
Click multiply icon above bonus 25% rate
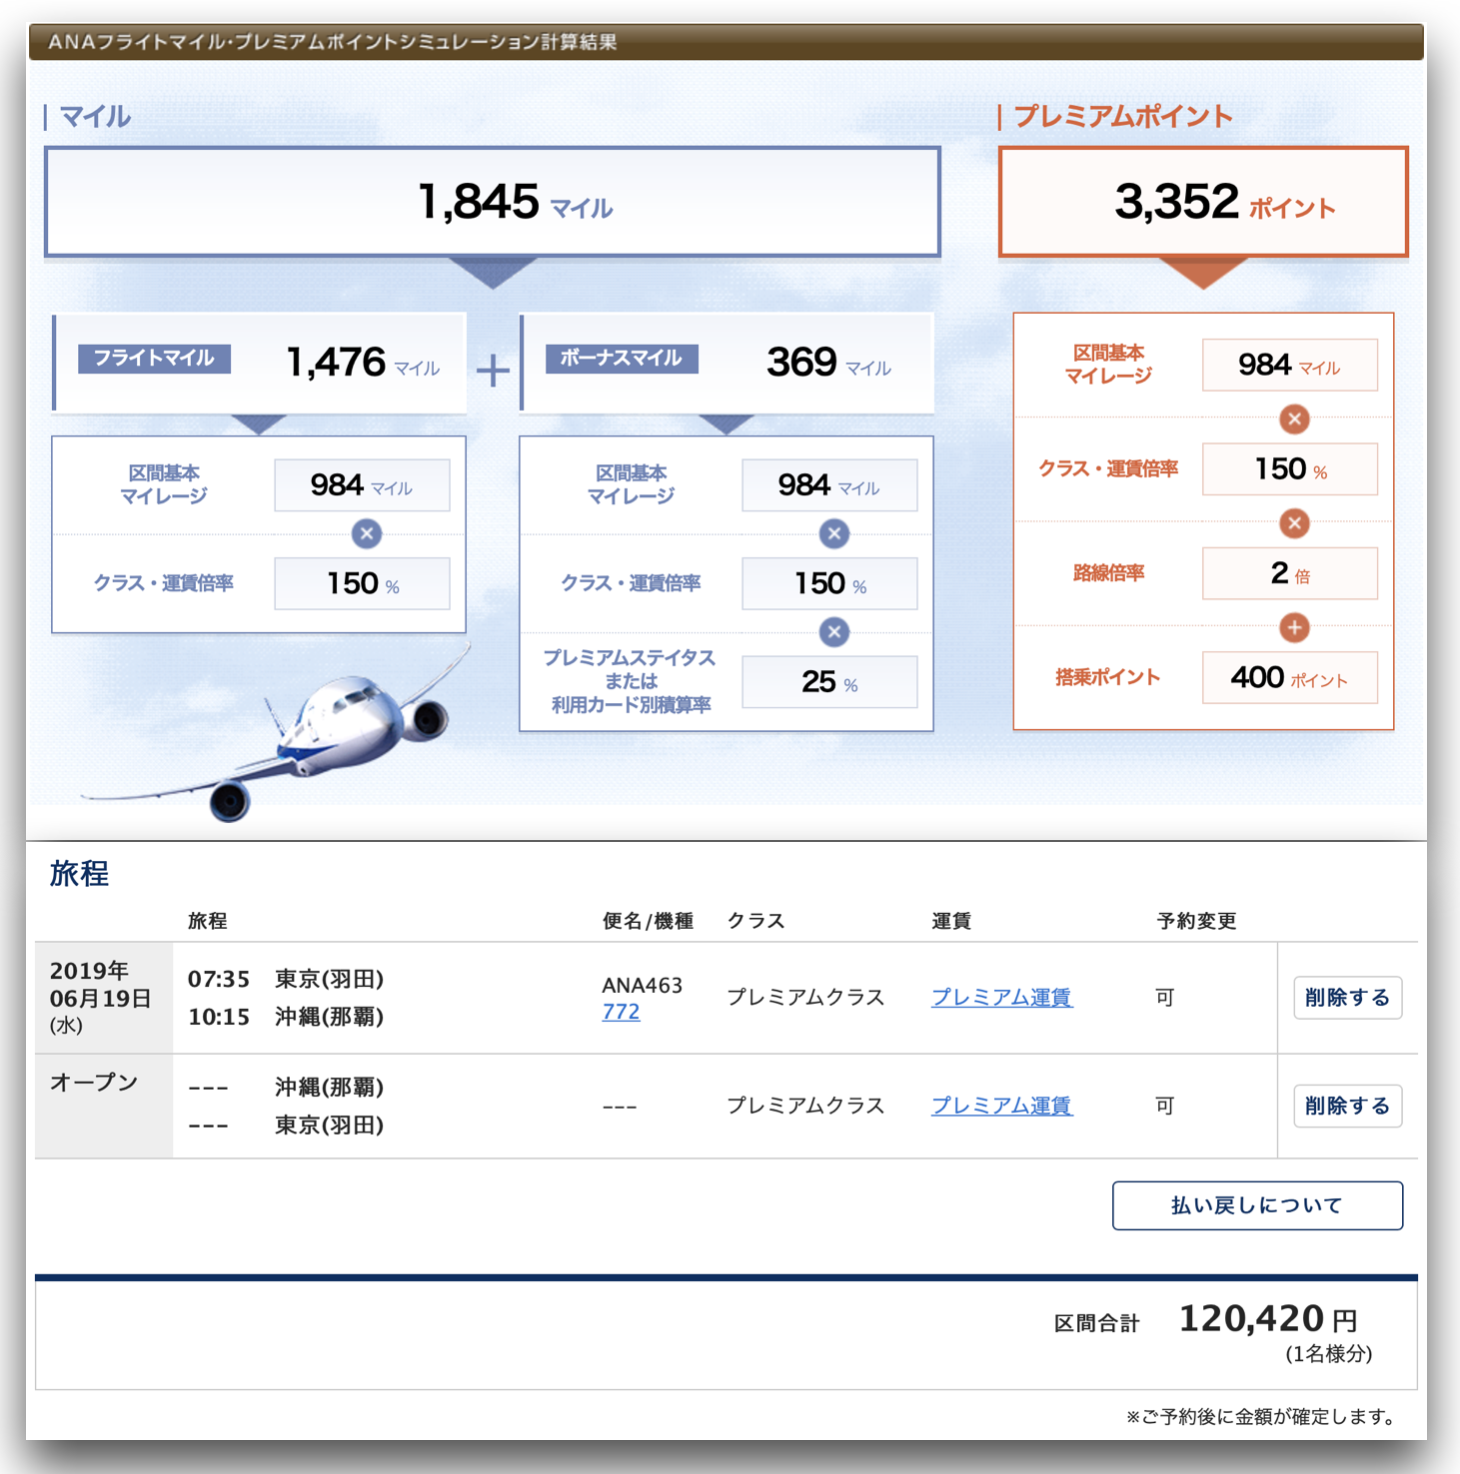[x=834, y=632]
